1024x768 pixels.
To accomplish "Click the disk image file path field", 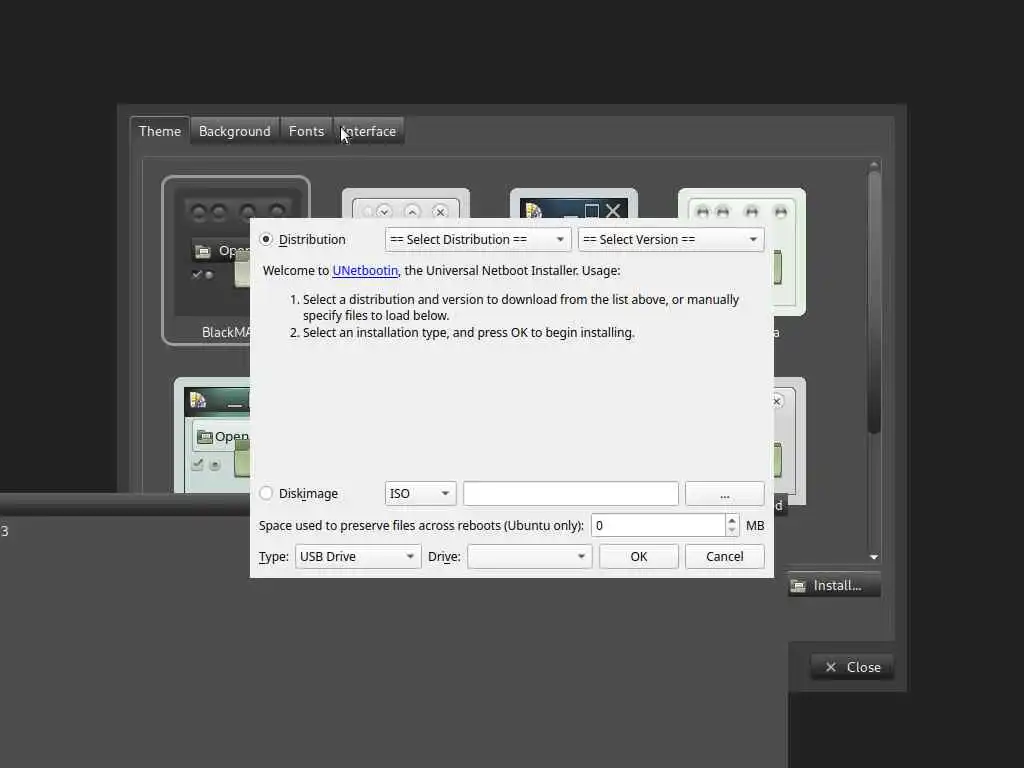I will coord(571,493).
